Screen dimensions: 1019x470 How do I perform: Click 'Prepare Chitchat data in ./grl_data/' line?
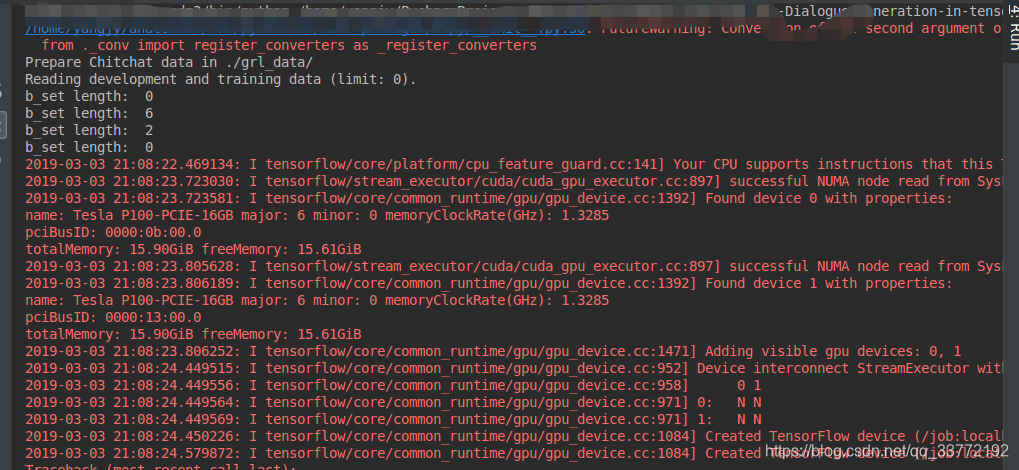click(169, 62)
